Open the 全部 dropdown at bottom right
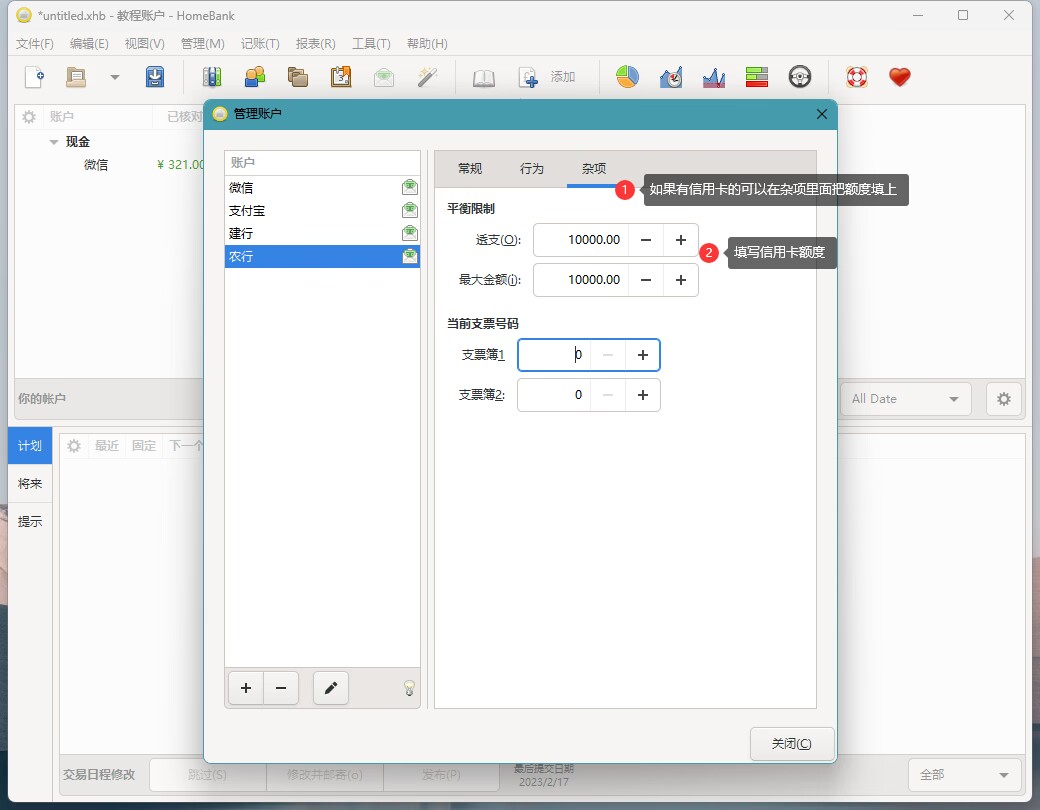 pos(964,775)
